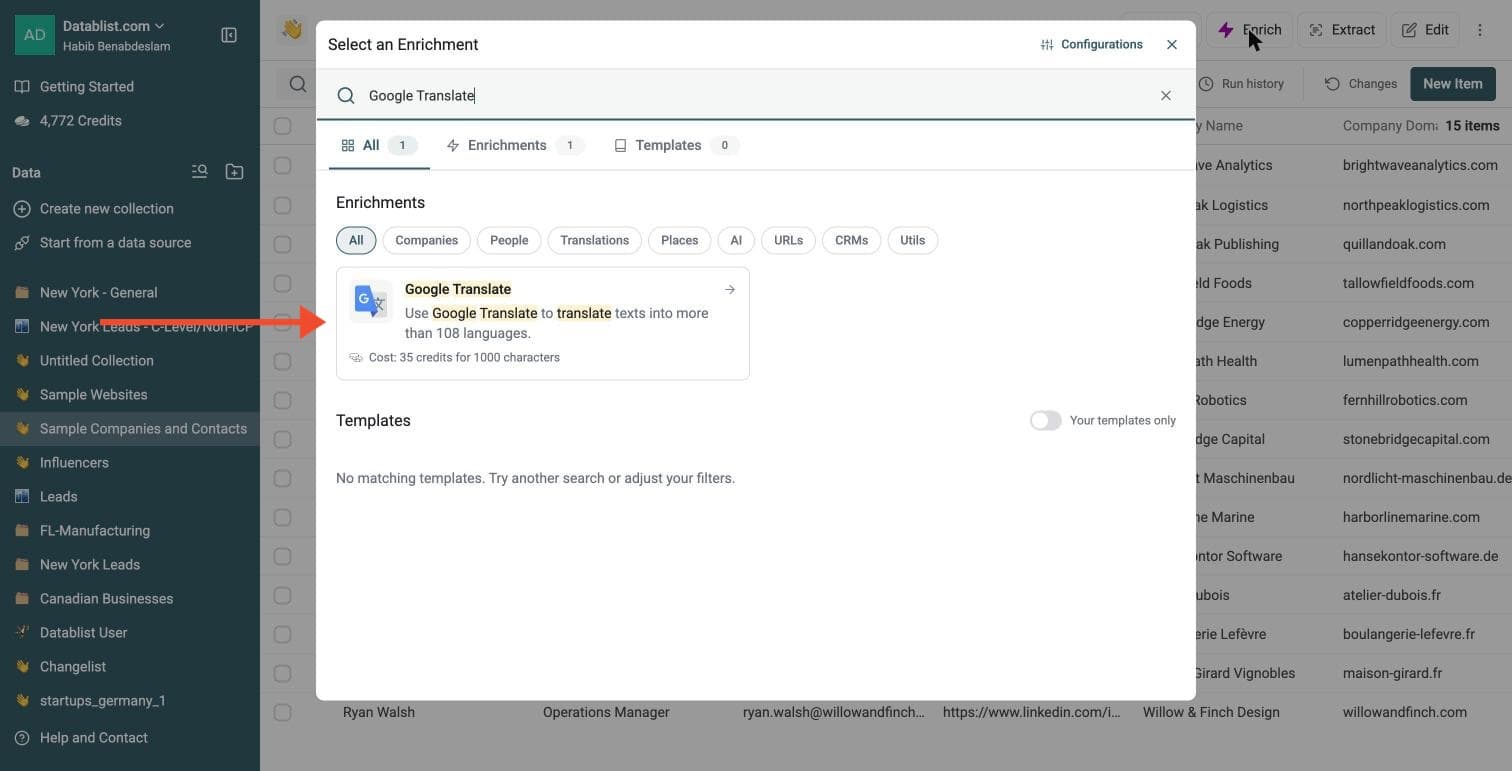Filter enrichments by Utils chip
Screen dimensions: 1512x771
click(913, 240)
